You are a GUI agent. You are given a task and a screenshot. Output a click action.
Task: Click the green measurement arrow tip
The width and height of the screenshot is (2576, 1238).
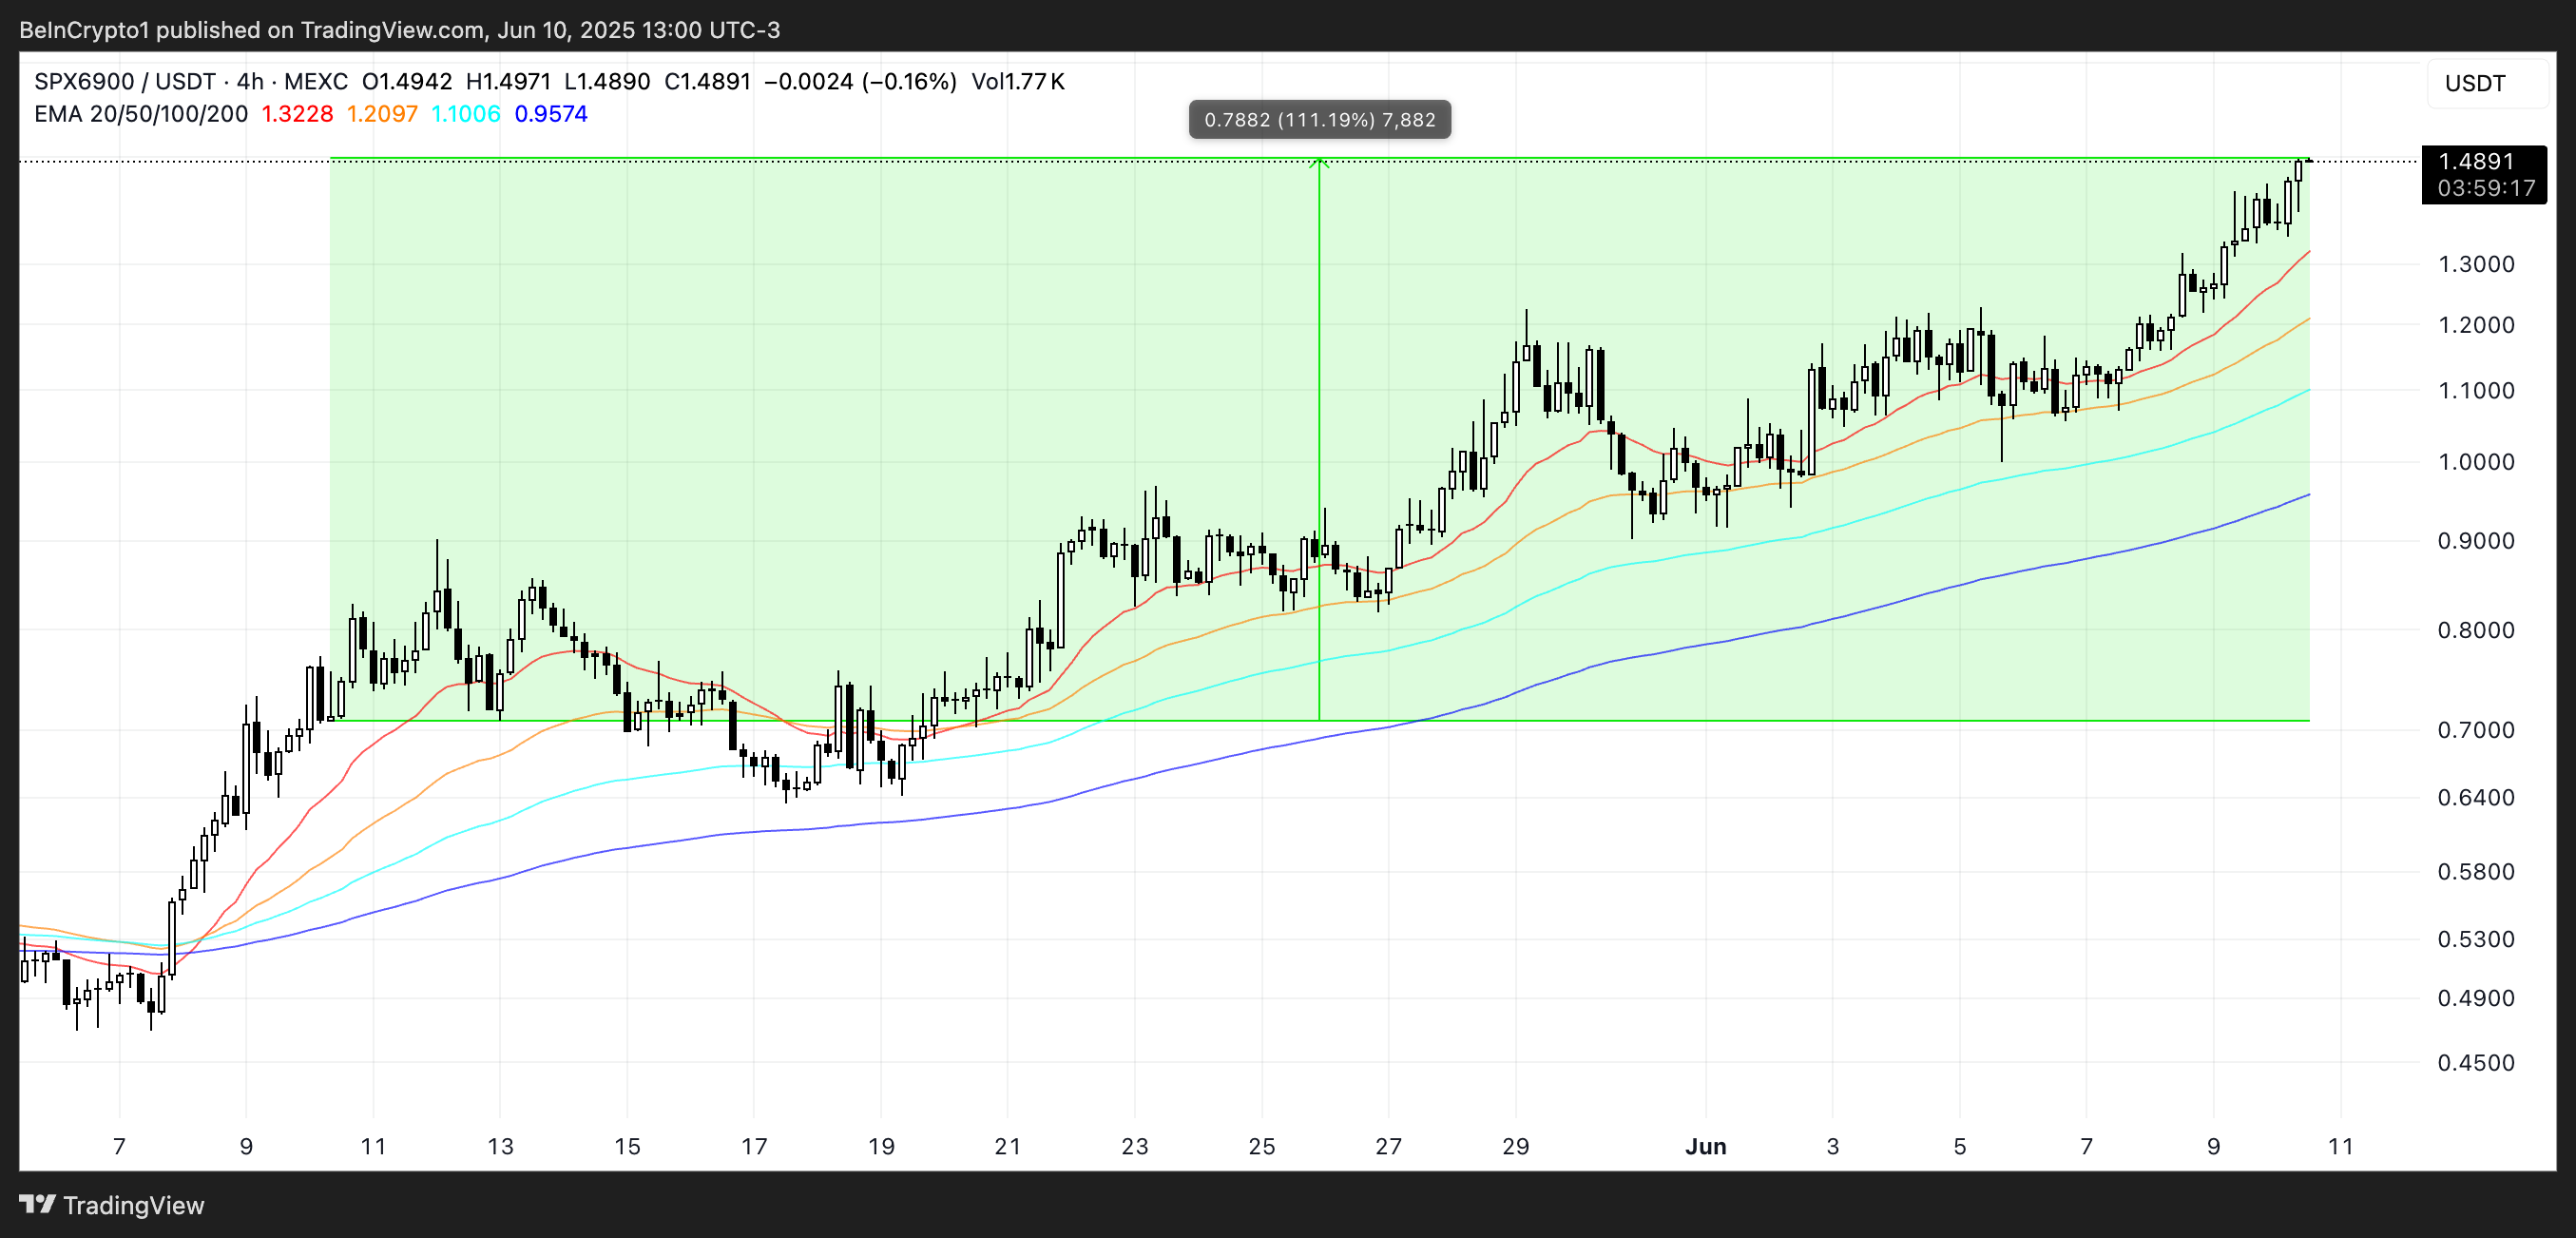1319,161
